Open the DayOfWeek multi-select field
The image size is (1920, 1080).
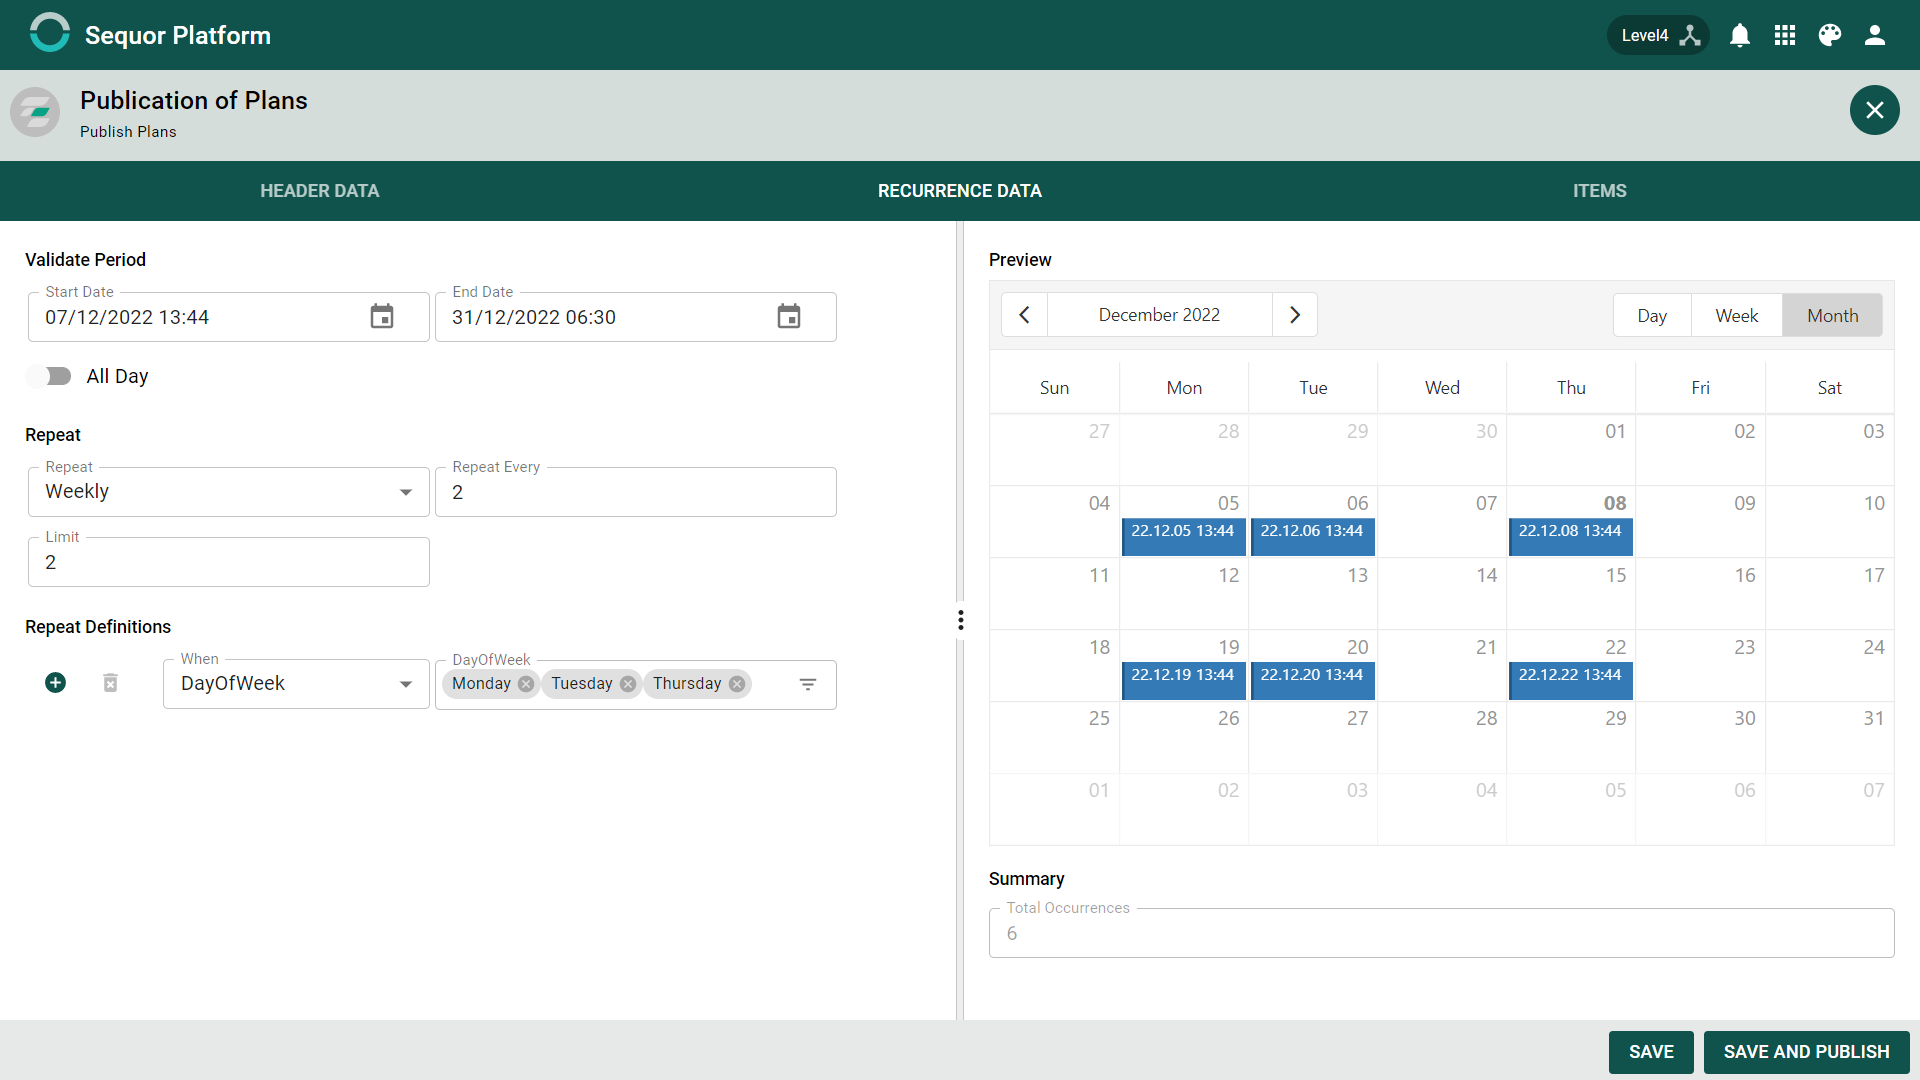tap(636, 684)
